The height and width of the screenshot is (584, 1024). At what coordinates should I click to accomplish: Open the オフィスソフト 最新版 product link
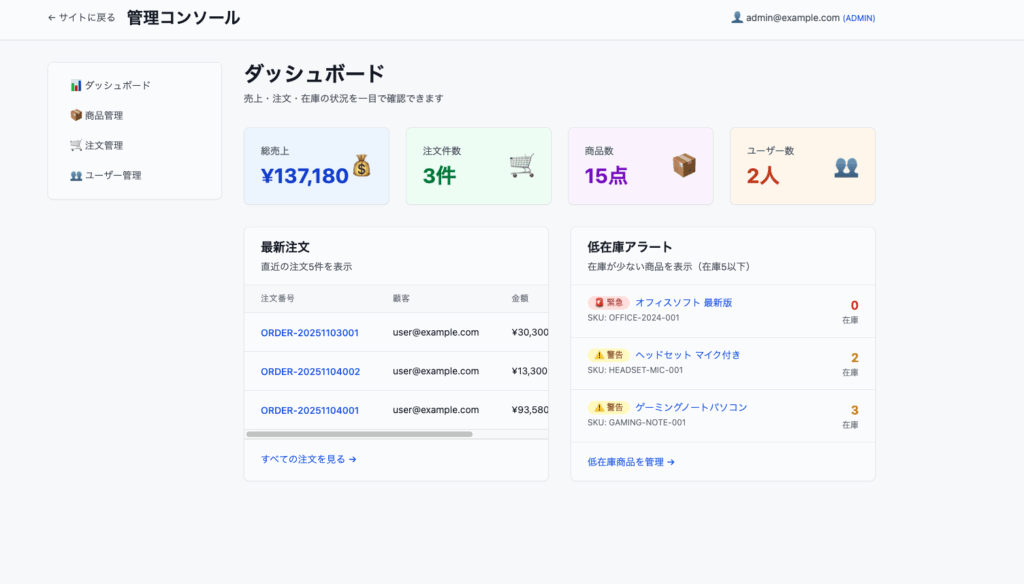pyautogui.click(x=683, y=302)
